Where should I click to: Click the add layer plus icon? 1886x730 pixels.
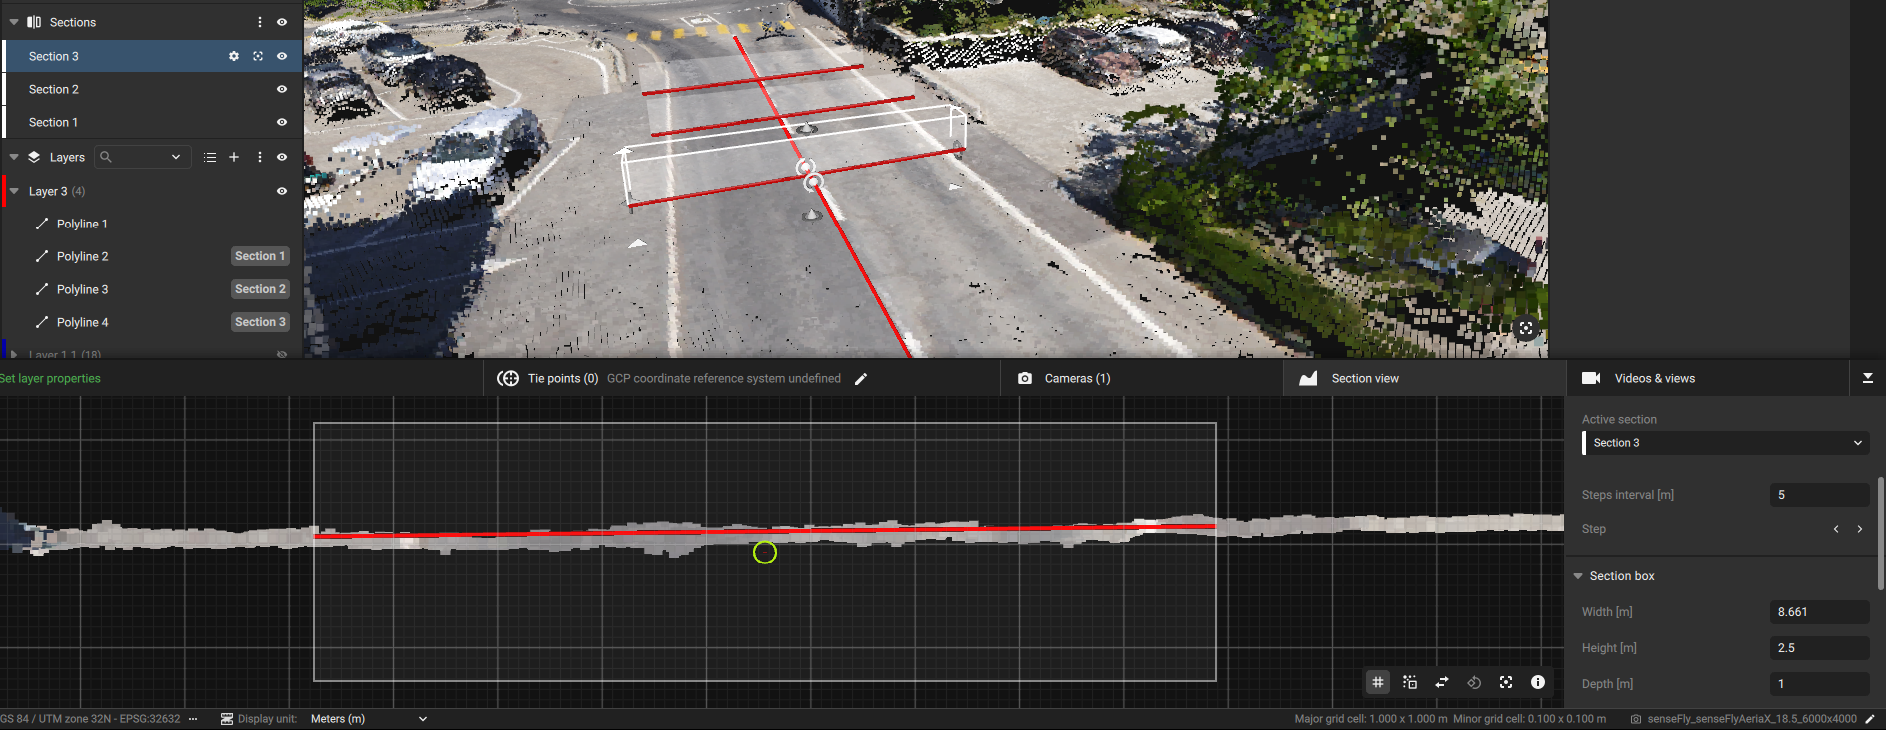pos(234,157)
